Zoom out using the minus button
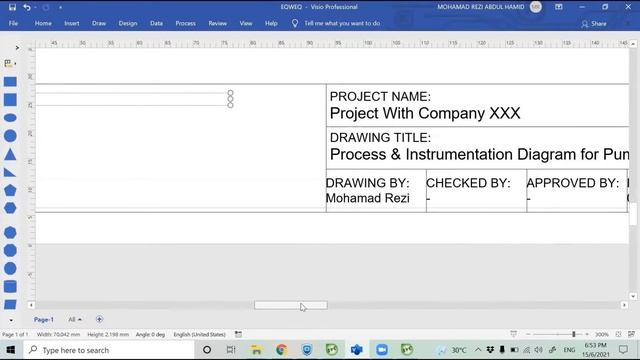 (528, 334)
